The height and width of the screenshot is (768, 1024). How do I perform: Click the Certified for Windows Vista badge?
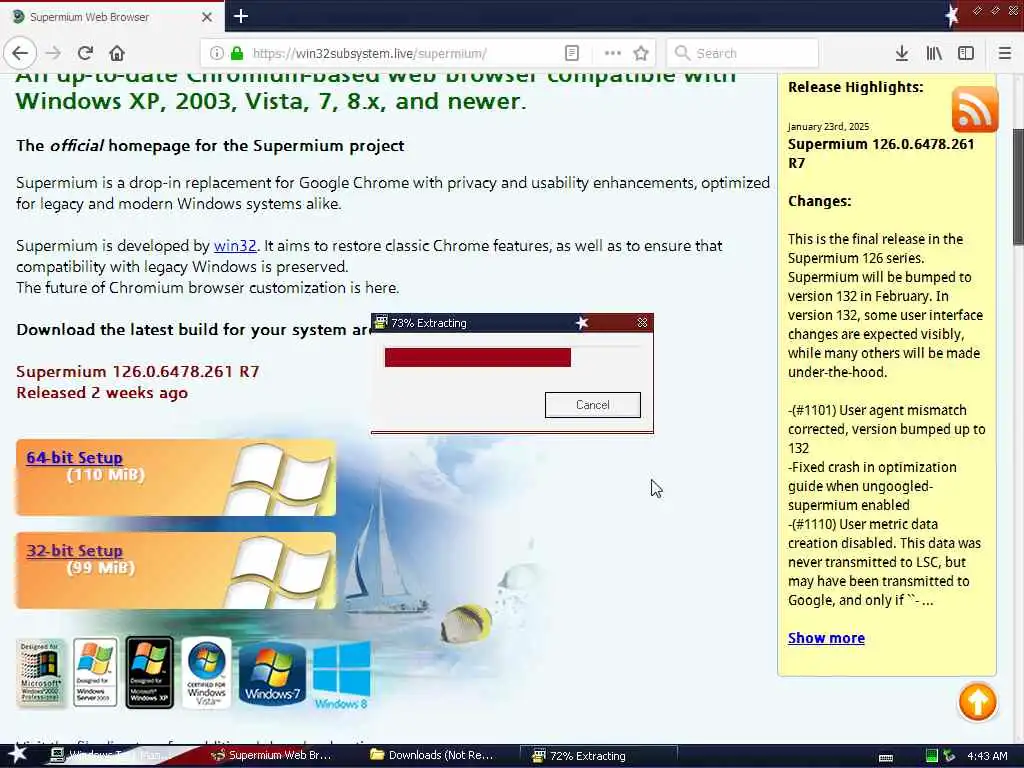(x=206, y=673)
